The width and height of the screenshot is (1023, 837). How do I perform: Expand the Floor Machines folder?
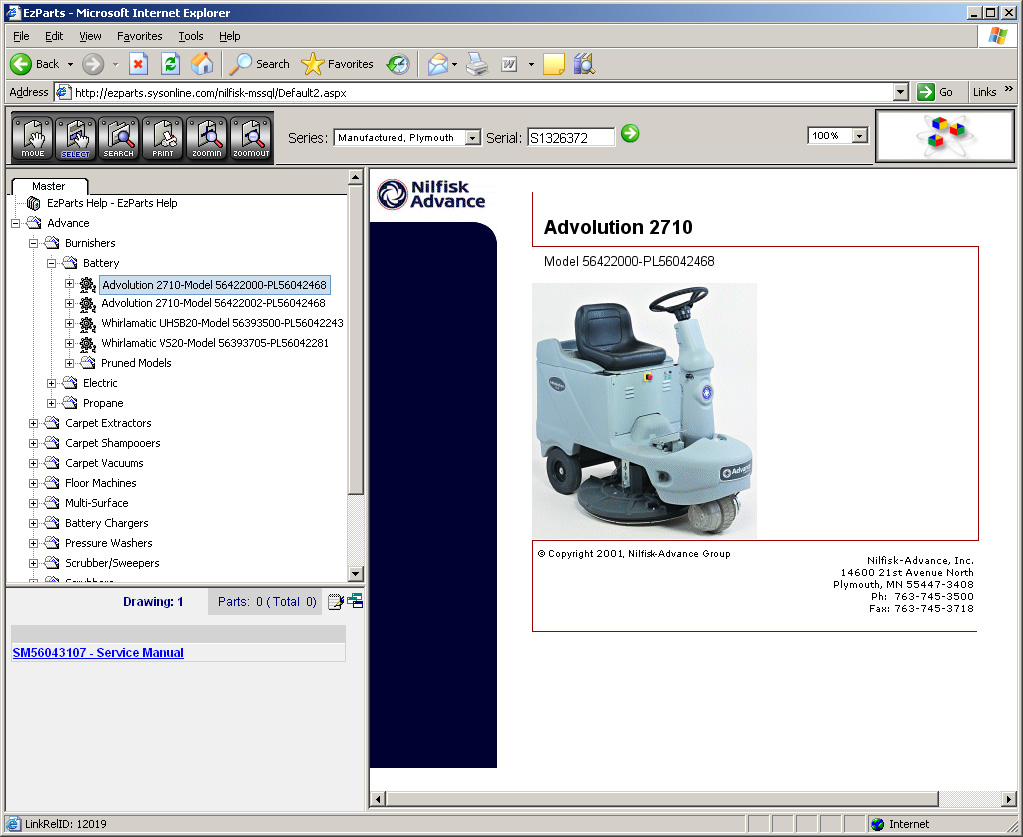[x=33, y=483]
